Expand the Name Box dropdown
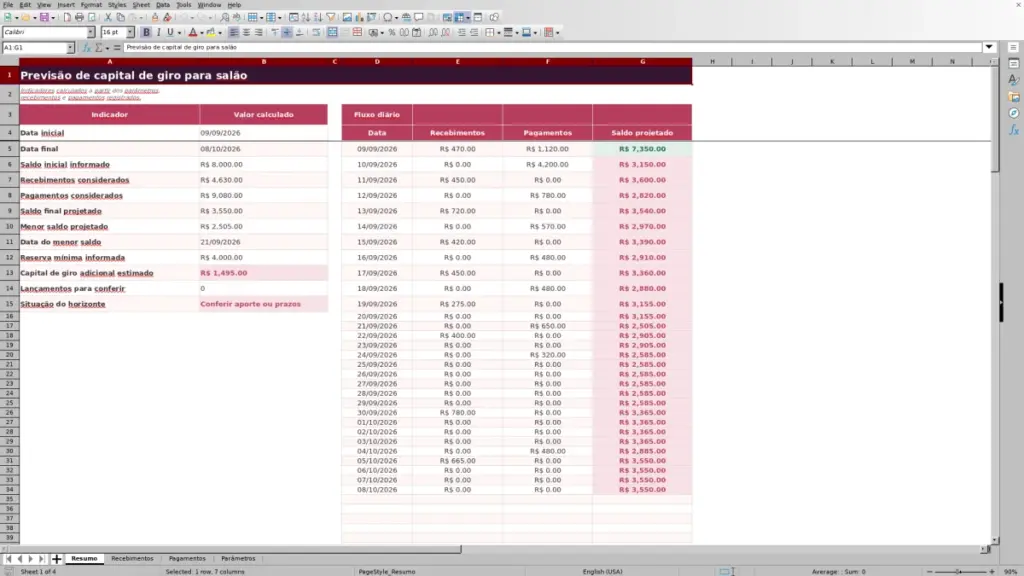This screenshot has width=1024, height=576. click(x=70, y=48)
